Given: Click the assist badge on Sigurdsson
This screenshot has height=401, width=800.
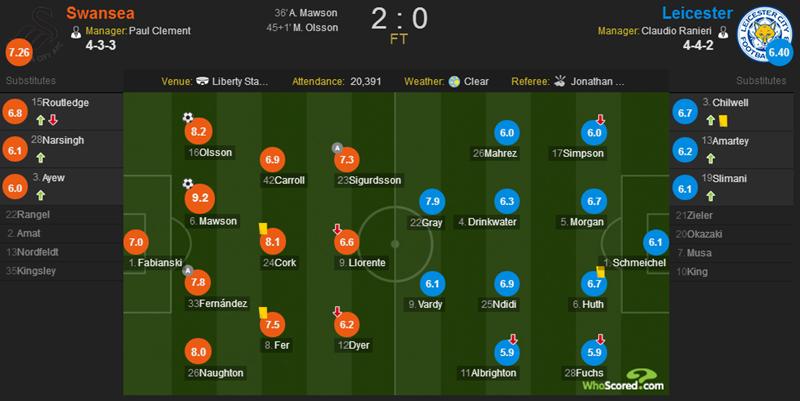Looking at the screenshot, I should point(338,148).
